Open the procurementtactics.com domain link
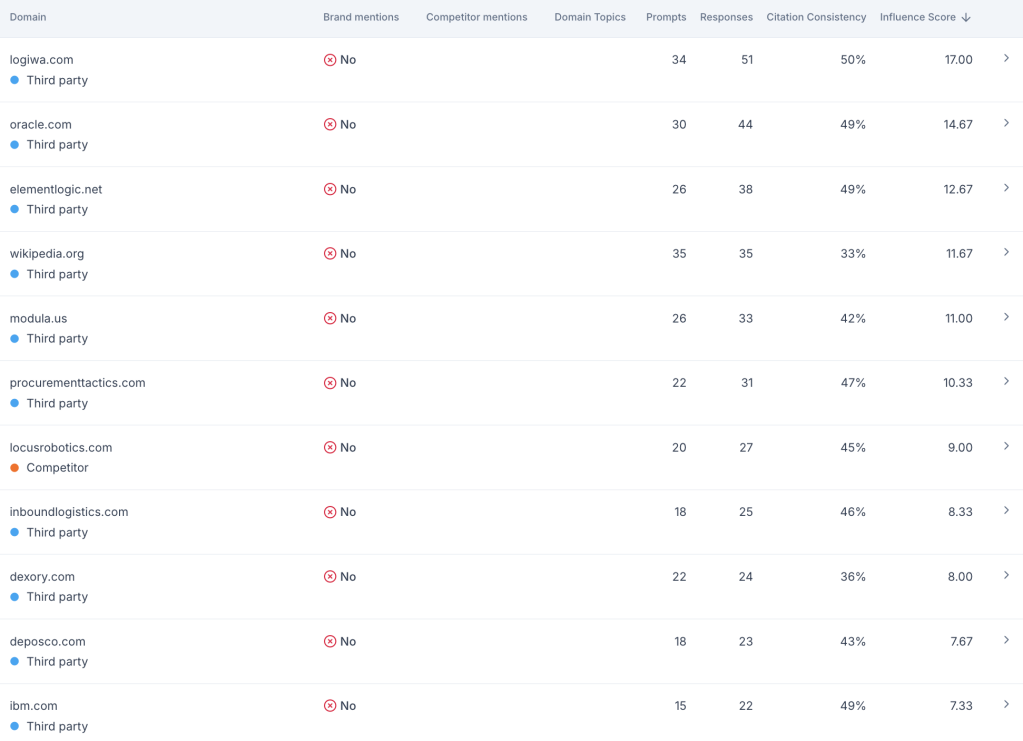The width and height of the screenshot is (1023, 741). click(x=77, y=383)
